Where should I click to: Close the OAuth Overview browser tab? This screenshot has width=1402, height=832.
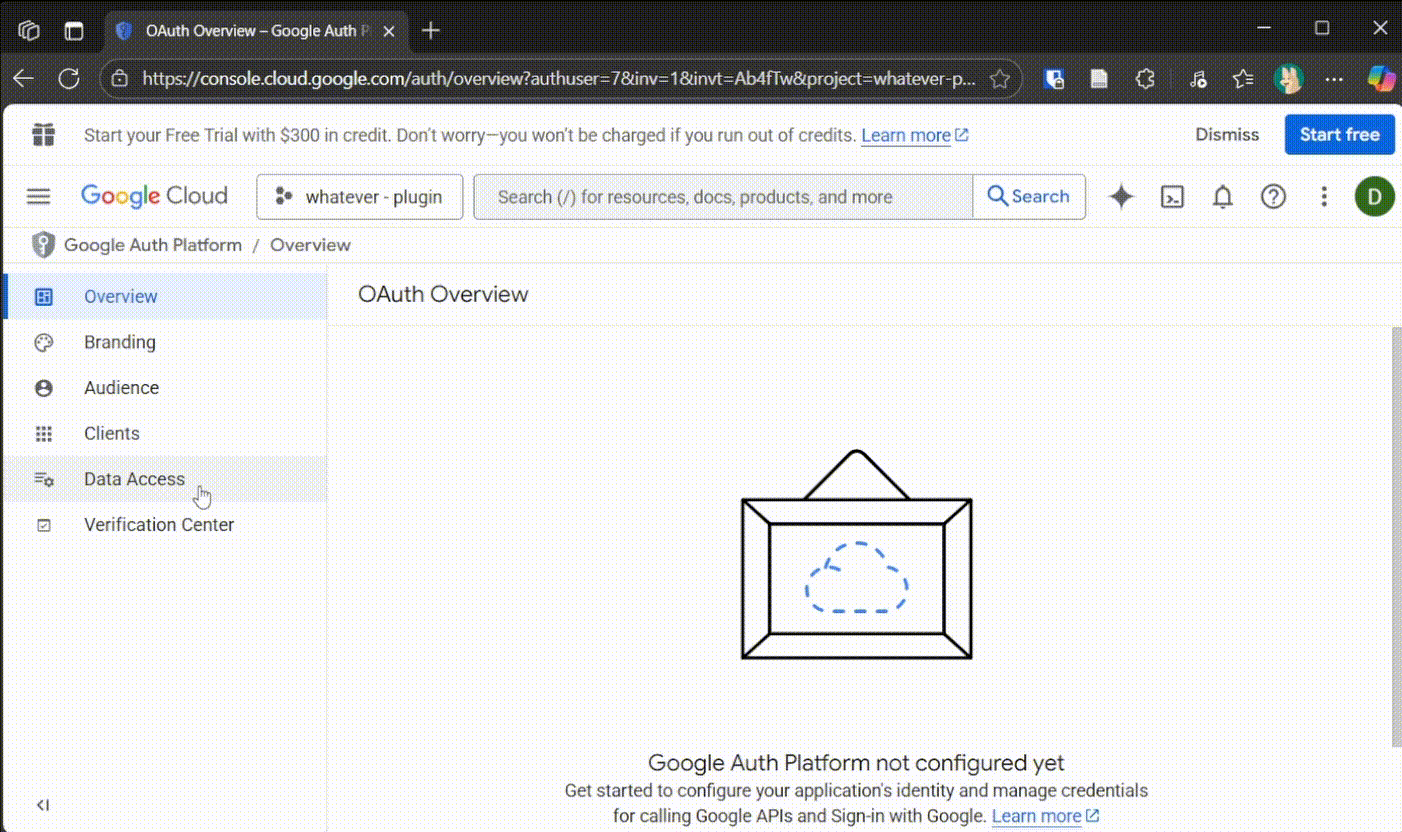coord(389,31)
